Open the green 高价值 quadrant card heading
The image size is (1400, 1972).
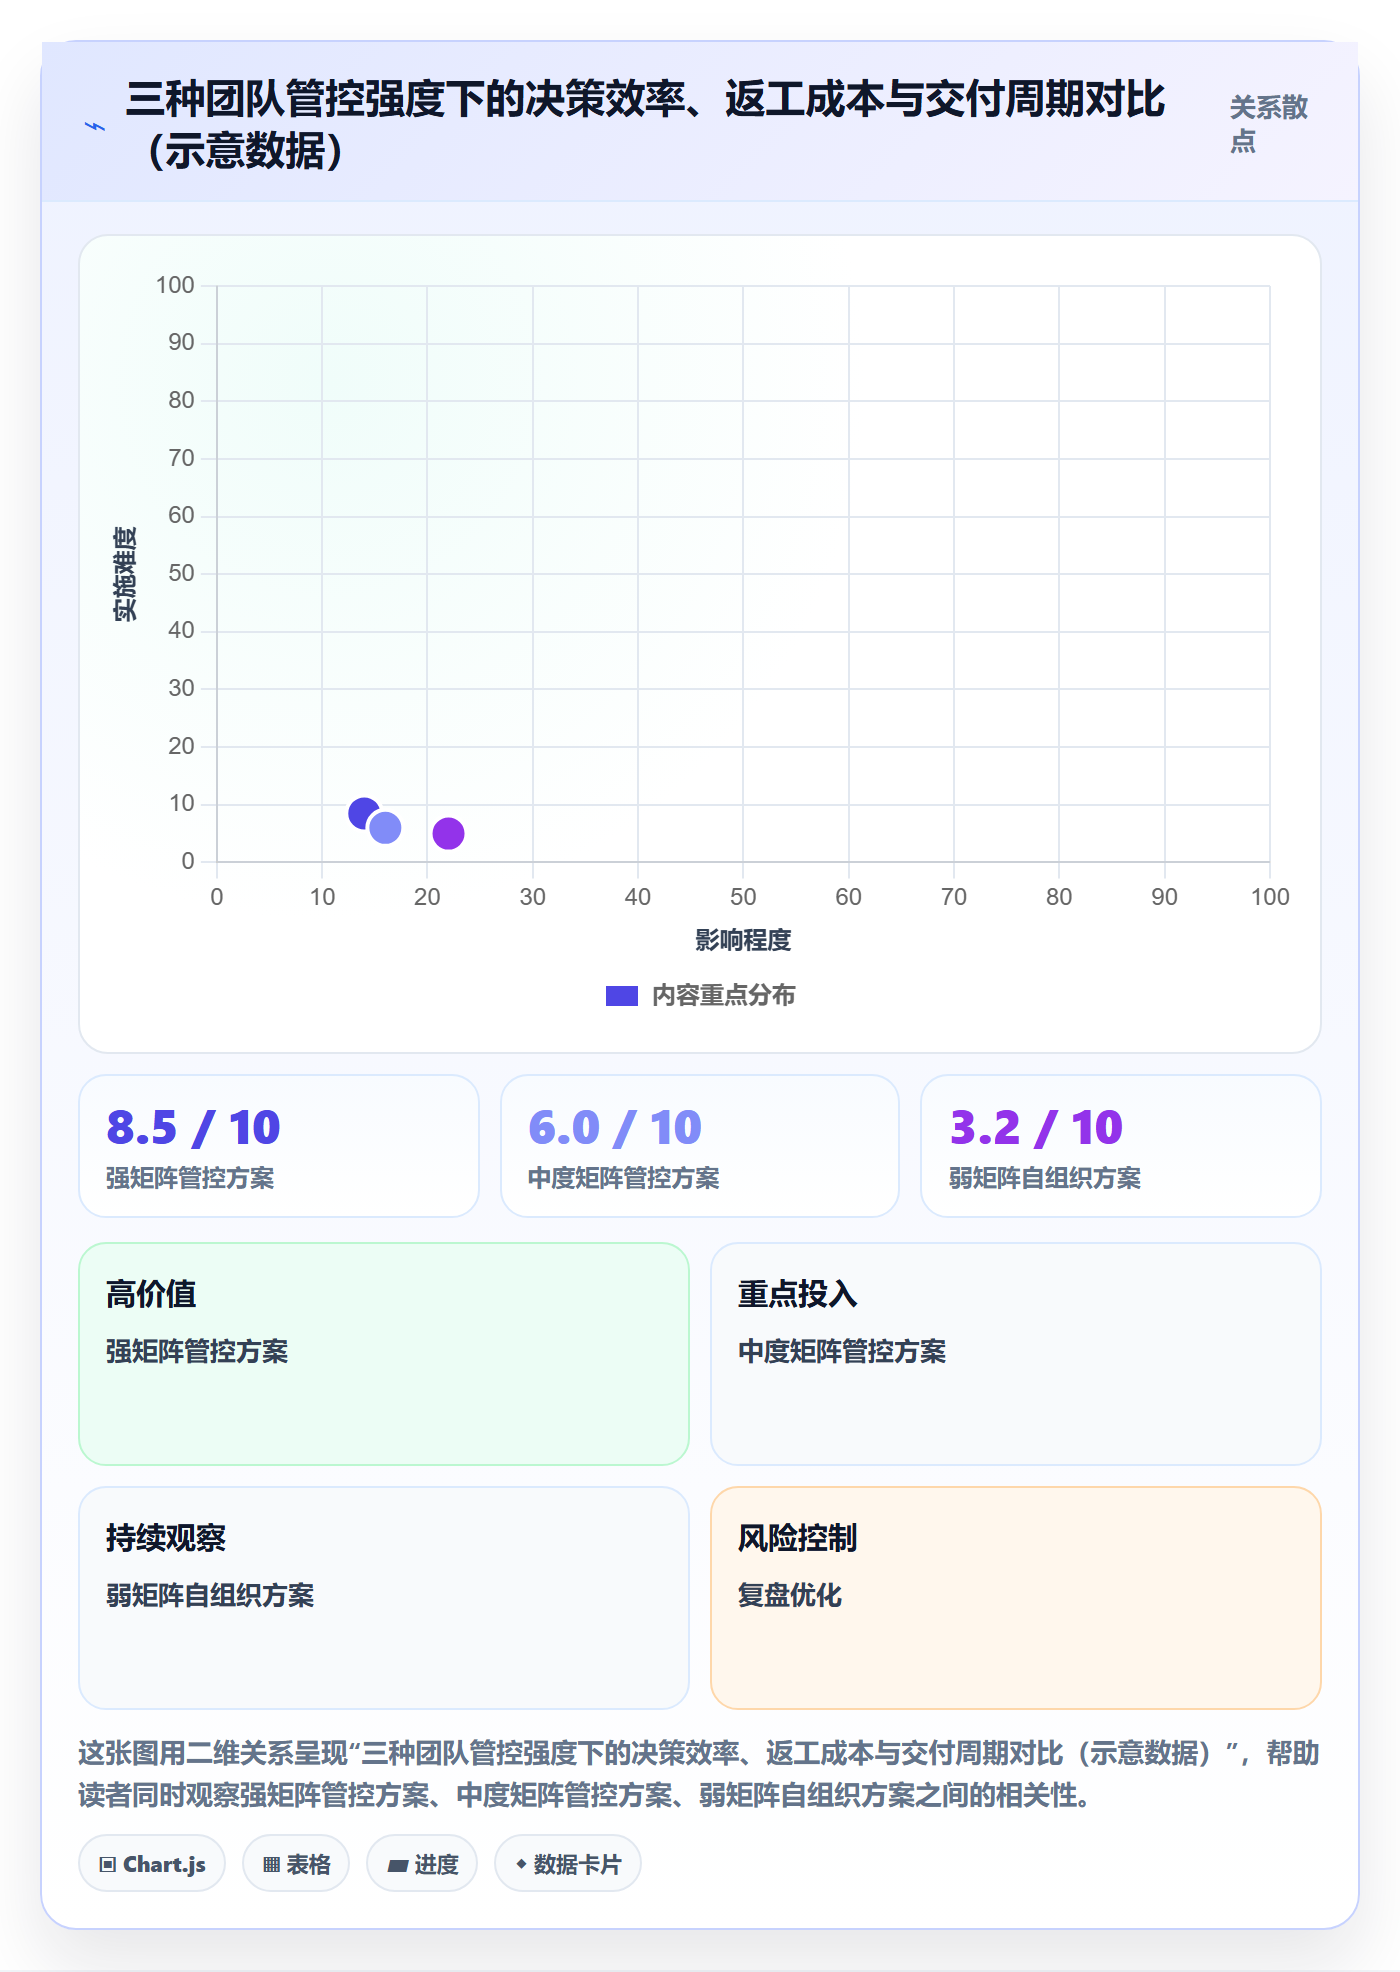click(151, 1294)
